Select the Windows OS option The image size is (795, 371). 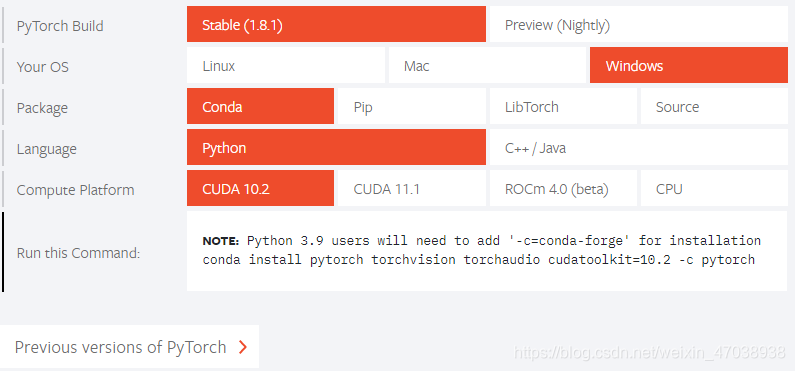click(689, 65)
